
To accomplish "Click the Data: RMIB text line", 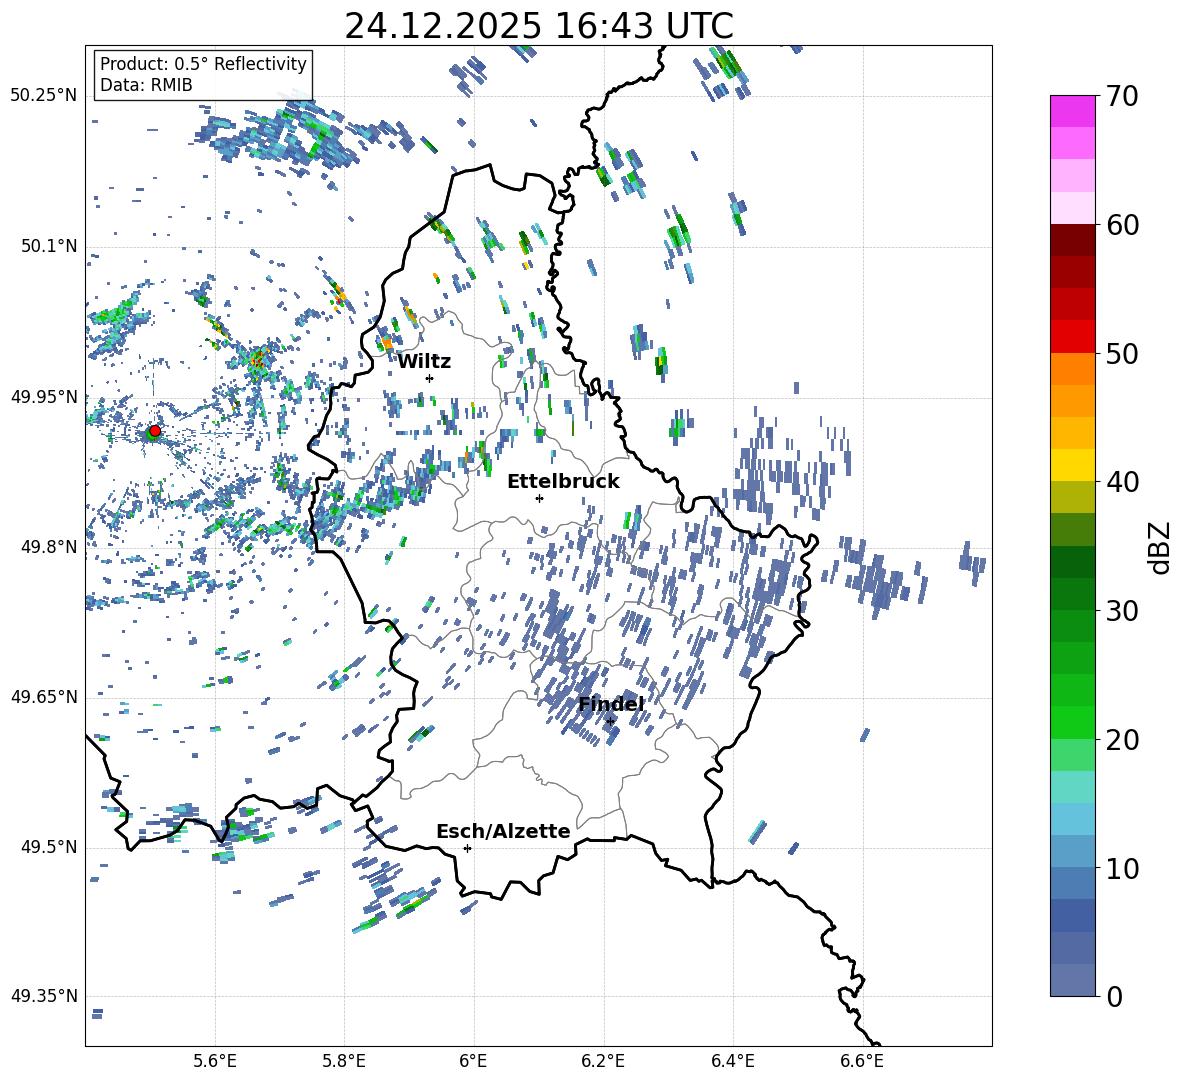I will pyautogui.click(x=146, y=86).
